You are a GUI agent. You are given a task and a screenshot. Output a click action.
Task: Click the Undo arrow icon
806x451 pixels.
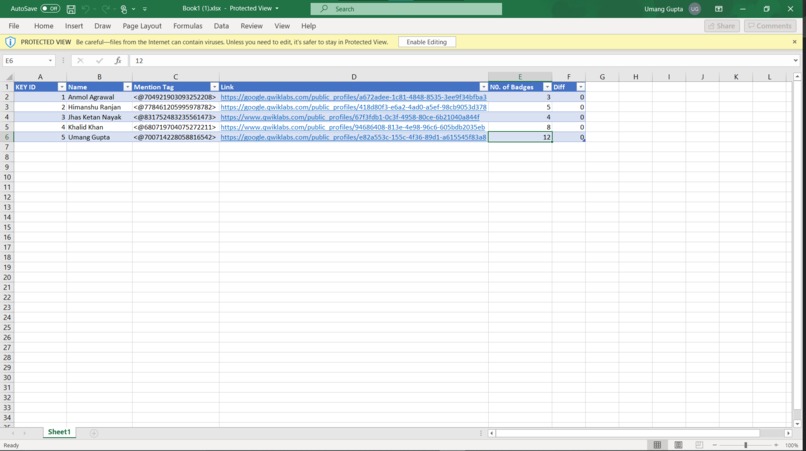pyautogui.click(x=85, y=9)
